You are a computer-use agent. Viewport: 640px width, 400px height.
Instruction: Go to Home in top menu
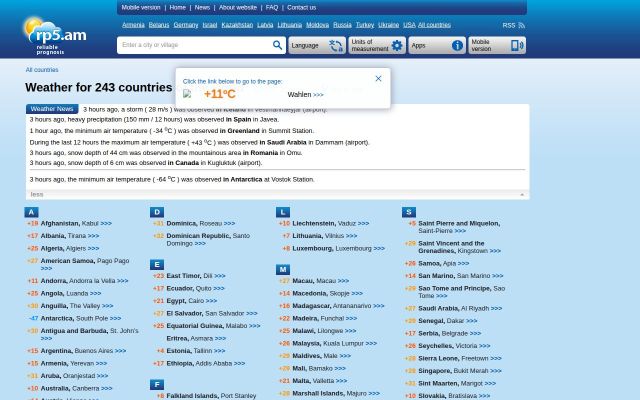pos(178,7)
